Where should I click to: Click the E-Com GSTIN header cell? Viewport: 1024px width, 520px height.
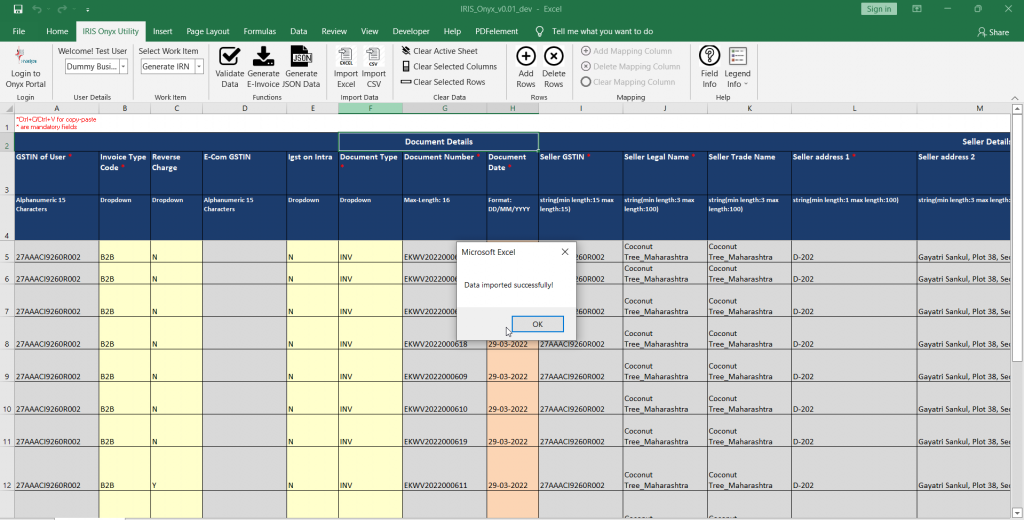click(244, 173)
